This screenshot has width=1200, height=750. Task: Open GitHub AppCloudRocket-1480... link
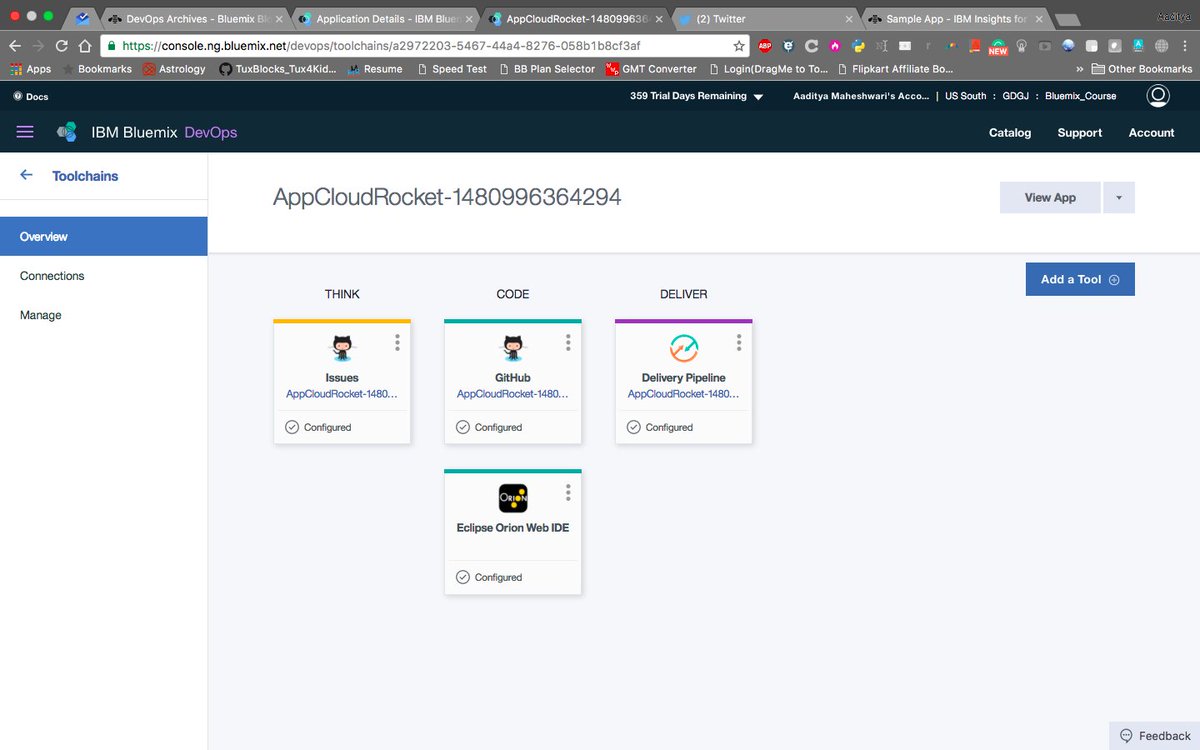pyautogui.click(x=513, y=394)
